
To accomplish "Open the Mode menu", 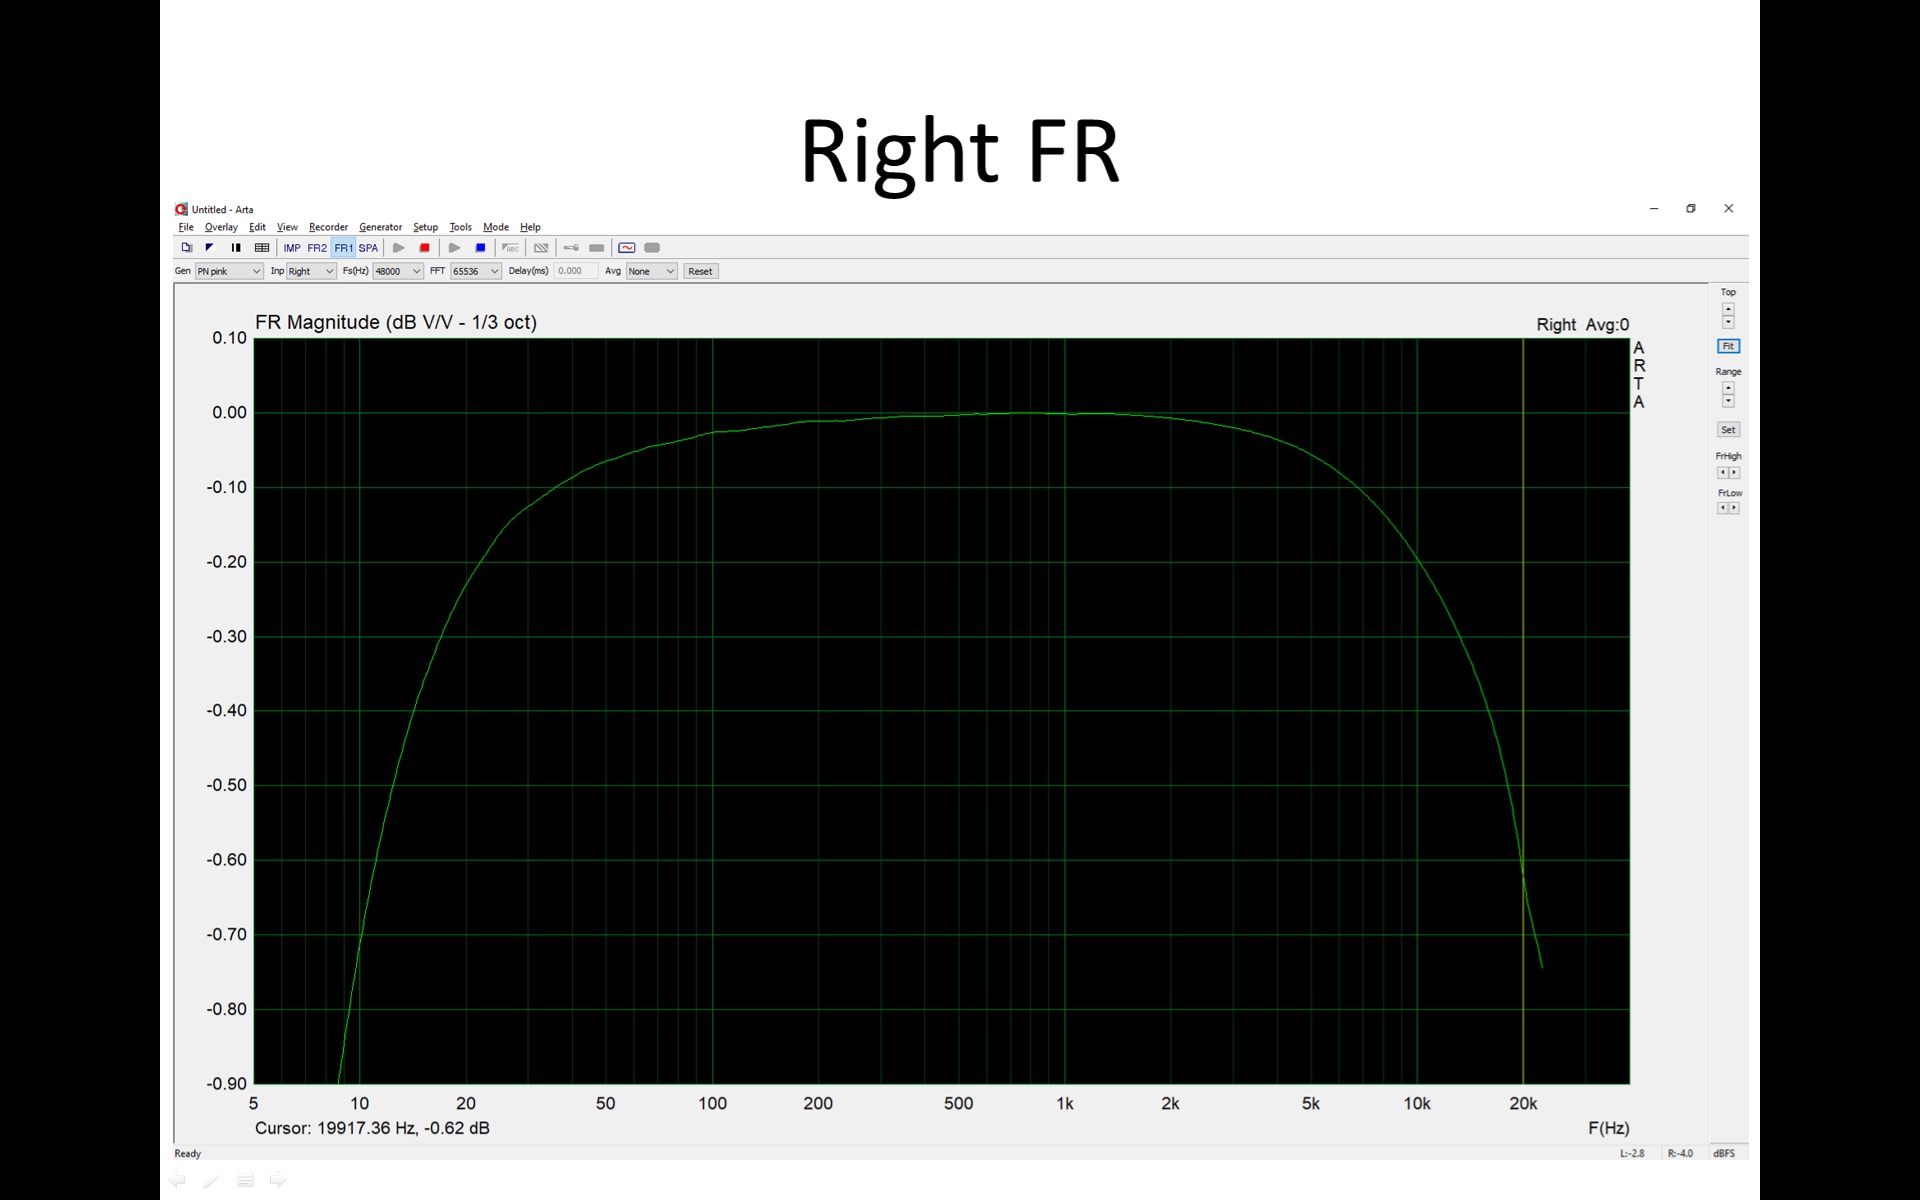I will (496, 227).
